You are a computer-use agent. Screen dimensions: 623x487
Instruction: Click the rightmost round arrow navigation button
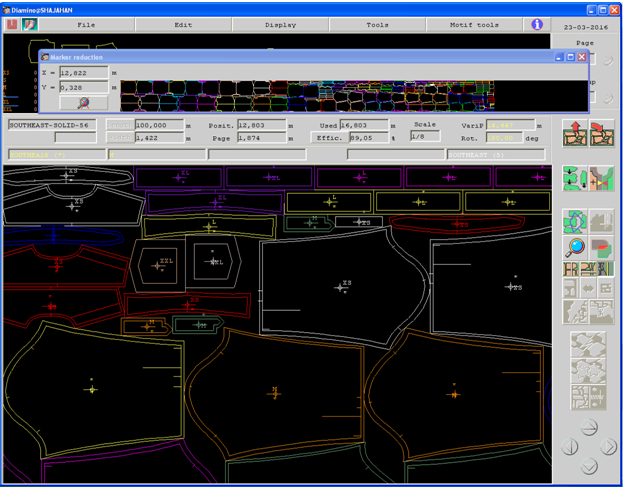tap(608, 447)
